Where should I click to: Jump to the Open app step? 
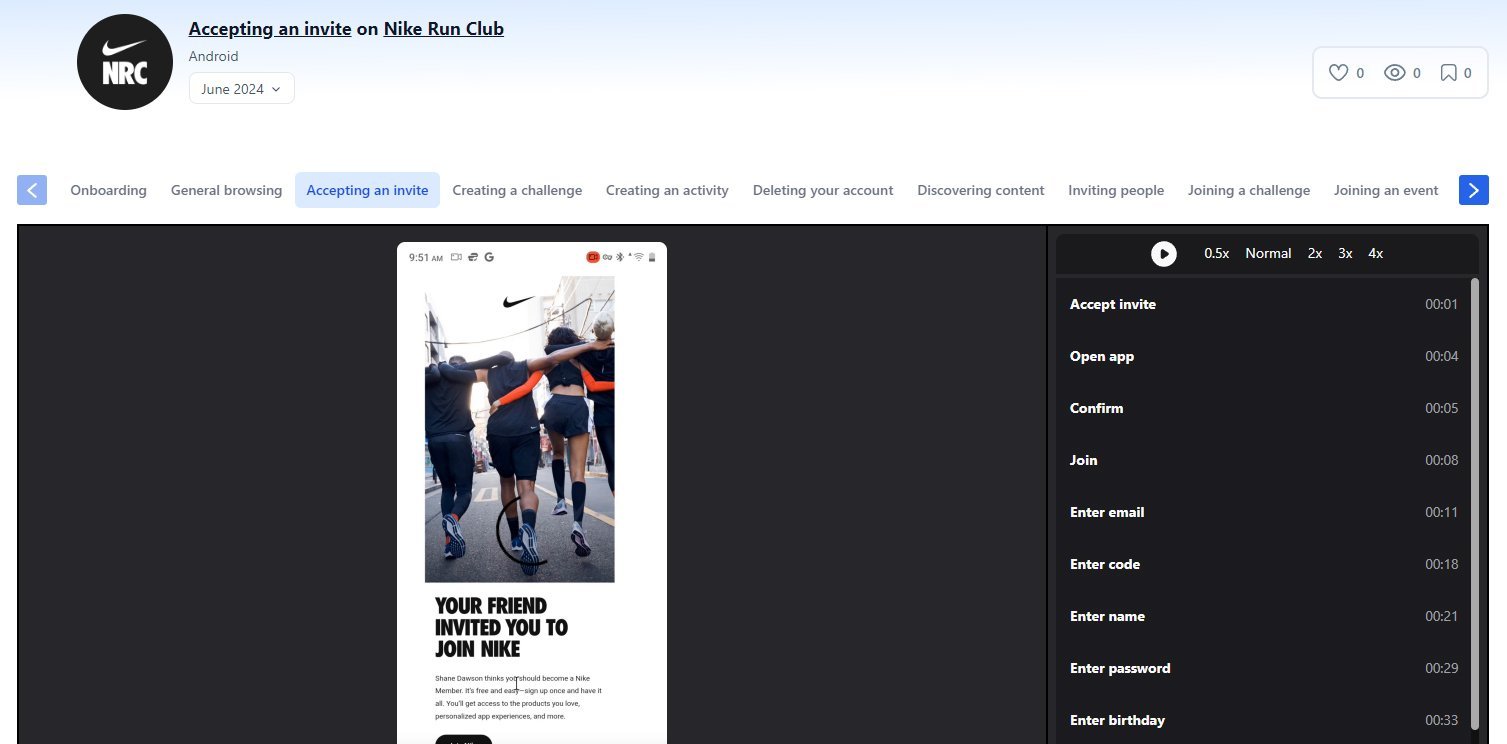1264,356
